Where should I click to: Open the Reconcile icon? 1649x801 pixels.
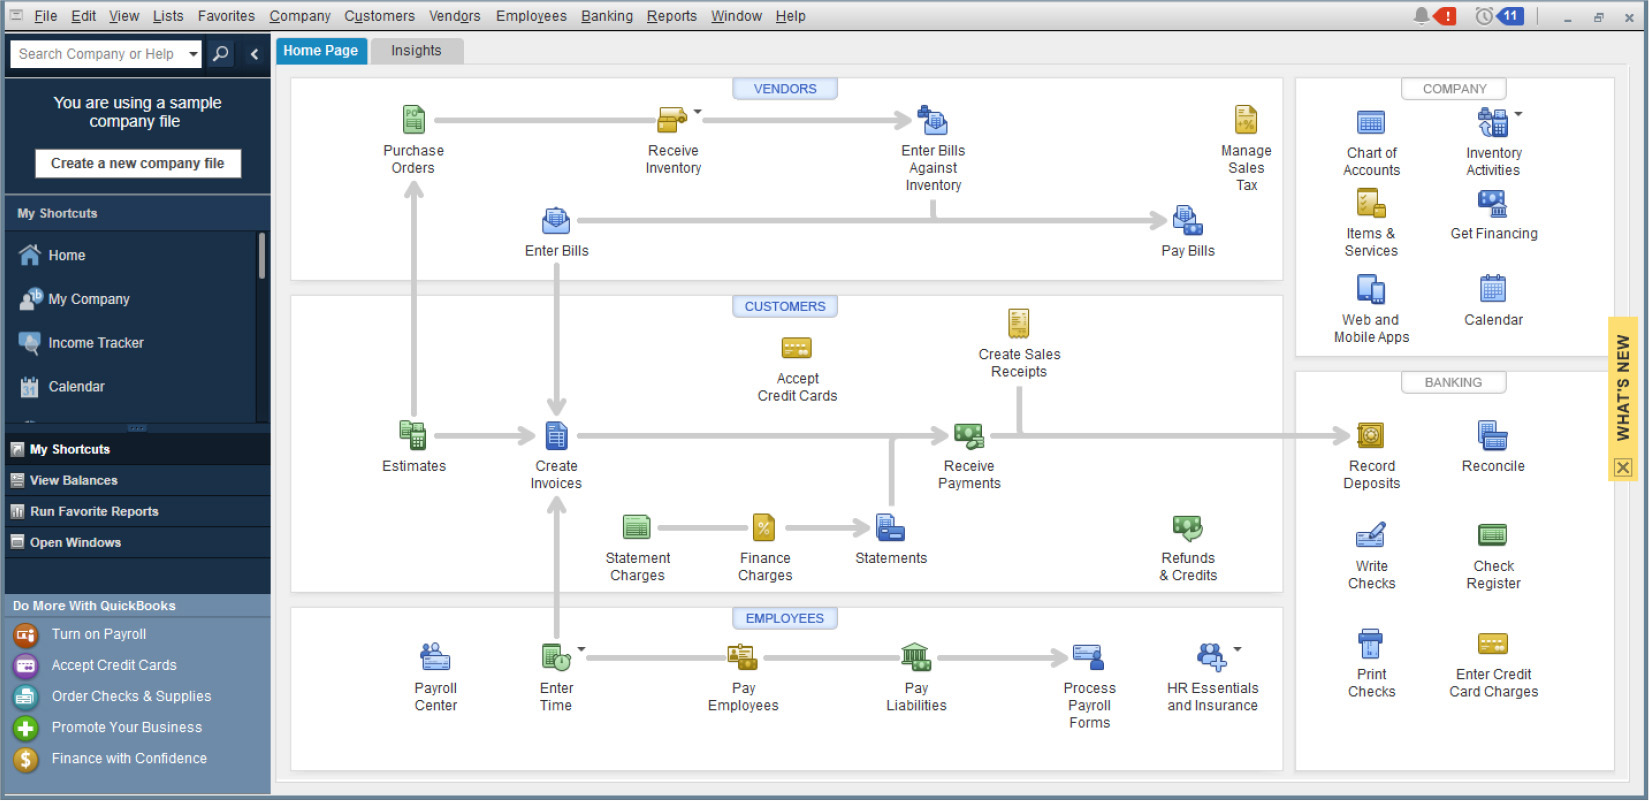[x=1493, y=435]
